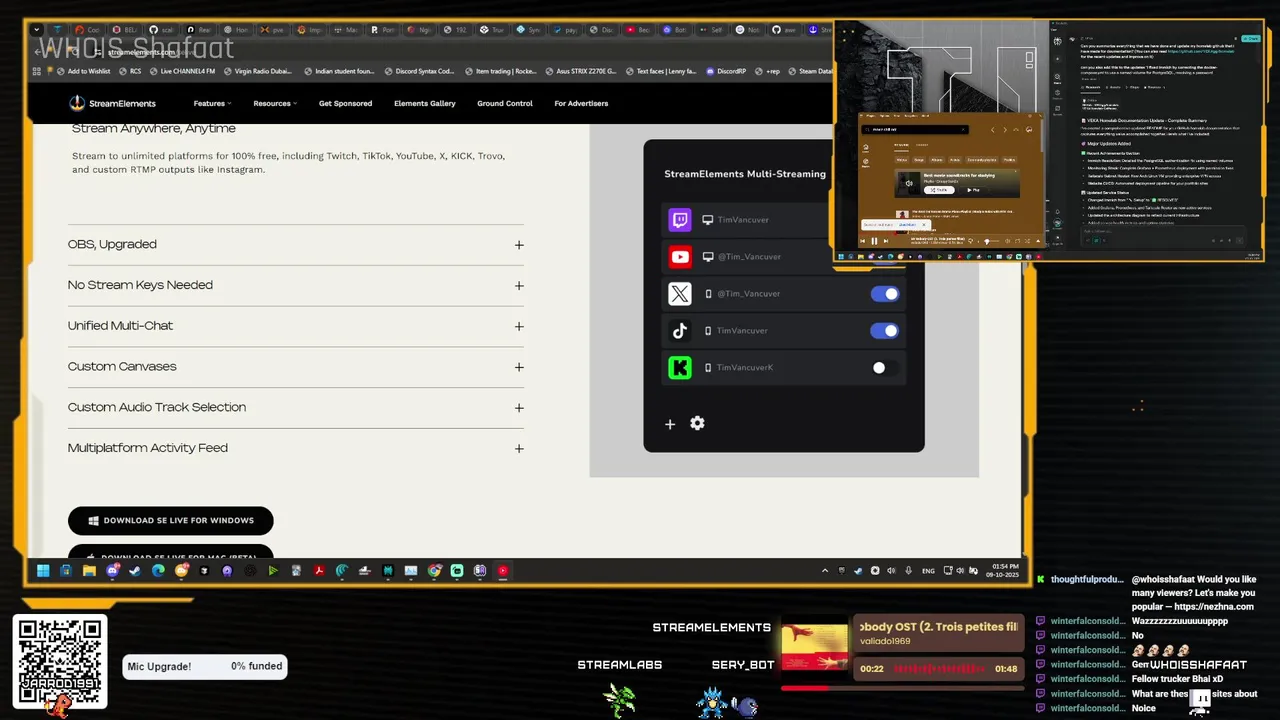Click the @Tim_Vancuver label in the YouTube row
The image size is (1280, 720).
pos(749,257)
